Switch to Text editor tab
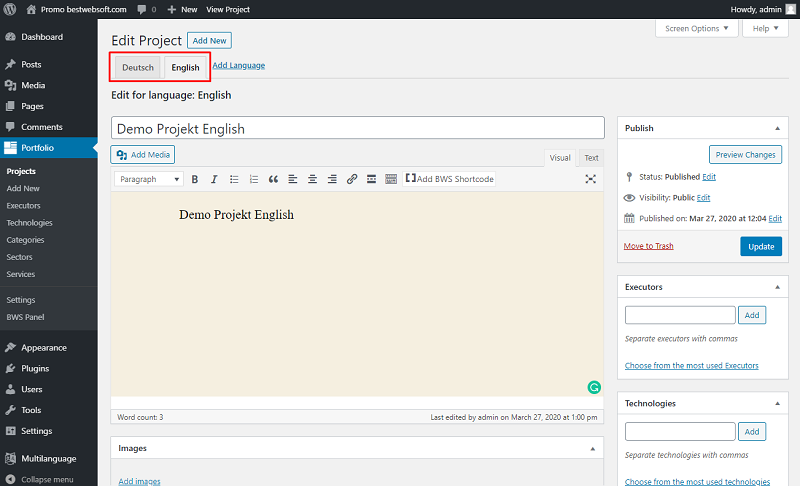 point(591,158)
